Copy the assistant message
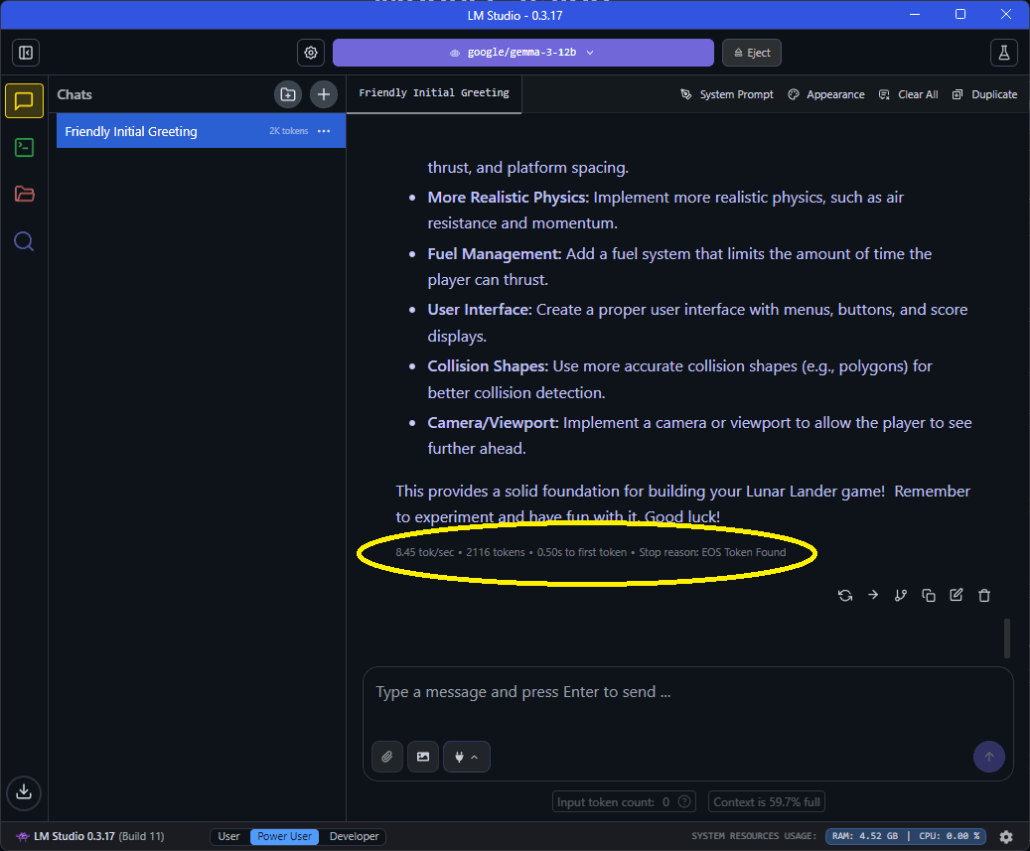The image size is (1030, 851). (928, 596)
